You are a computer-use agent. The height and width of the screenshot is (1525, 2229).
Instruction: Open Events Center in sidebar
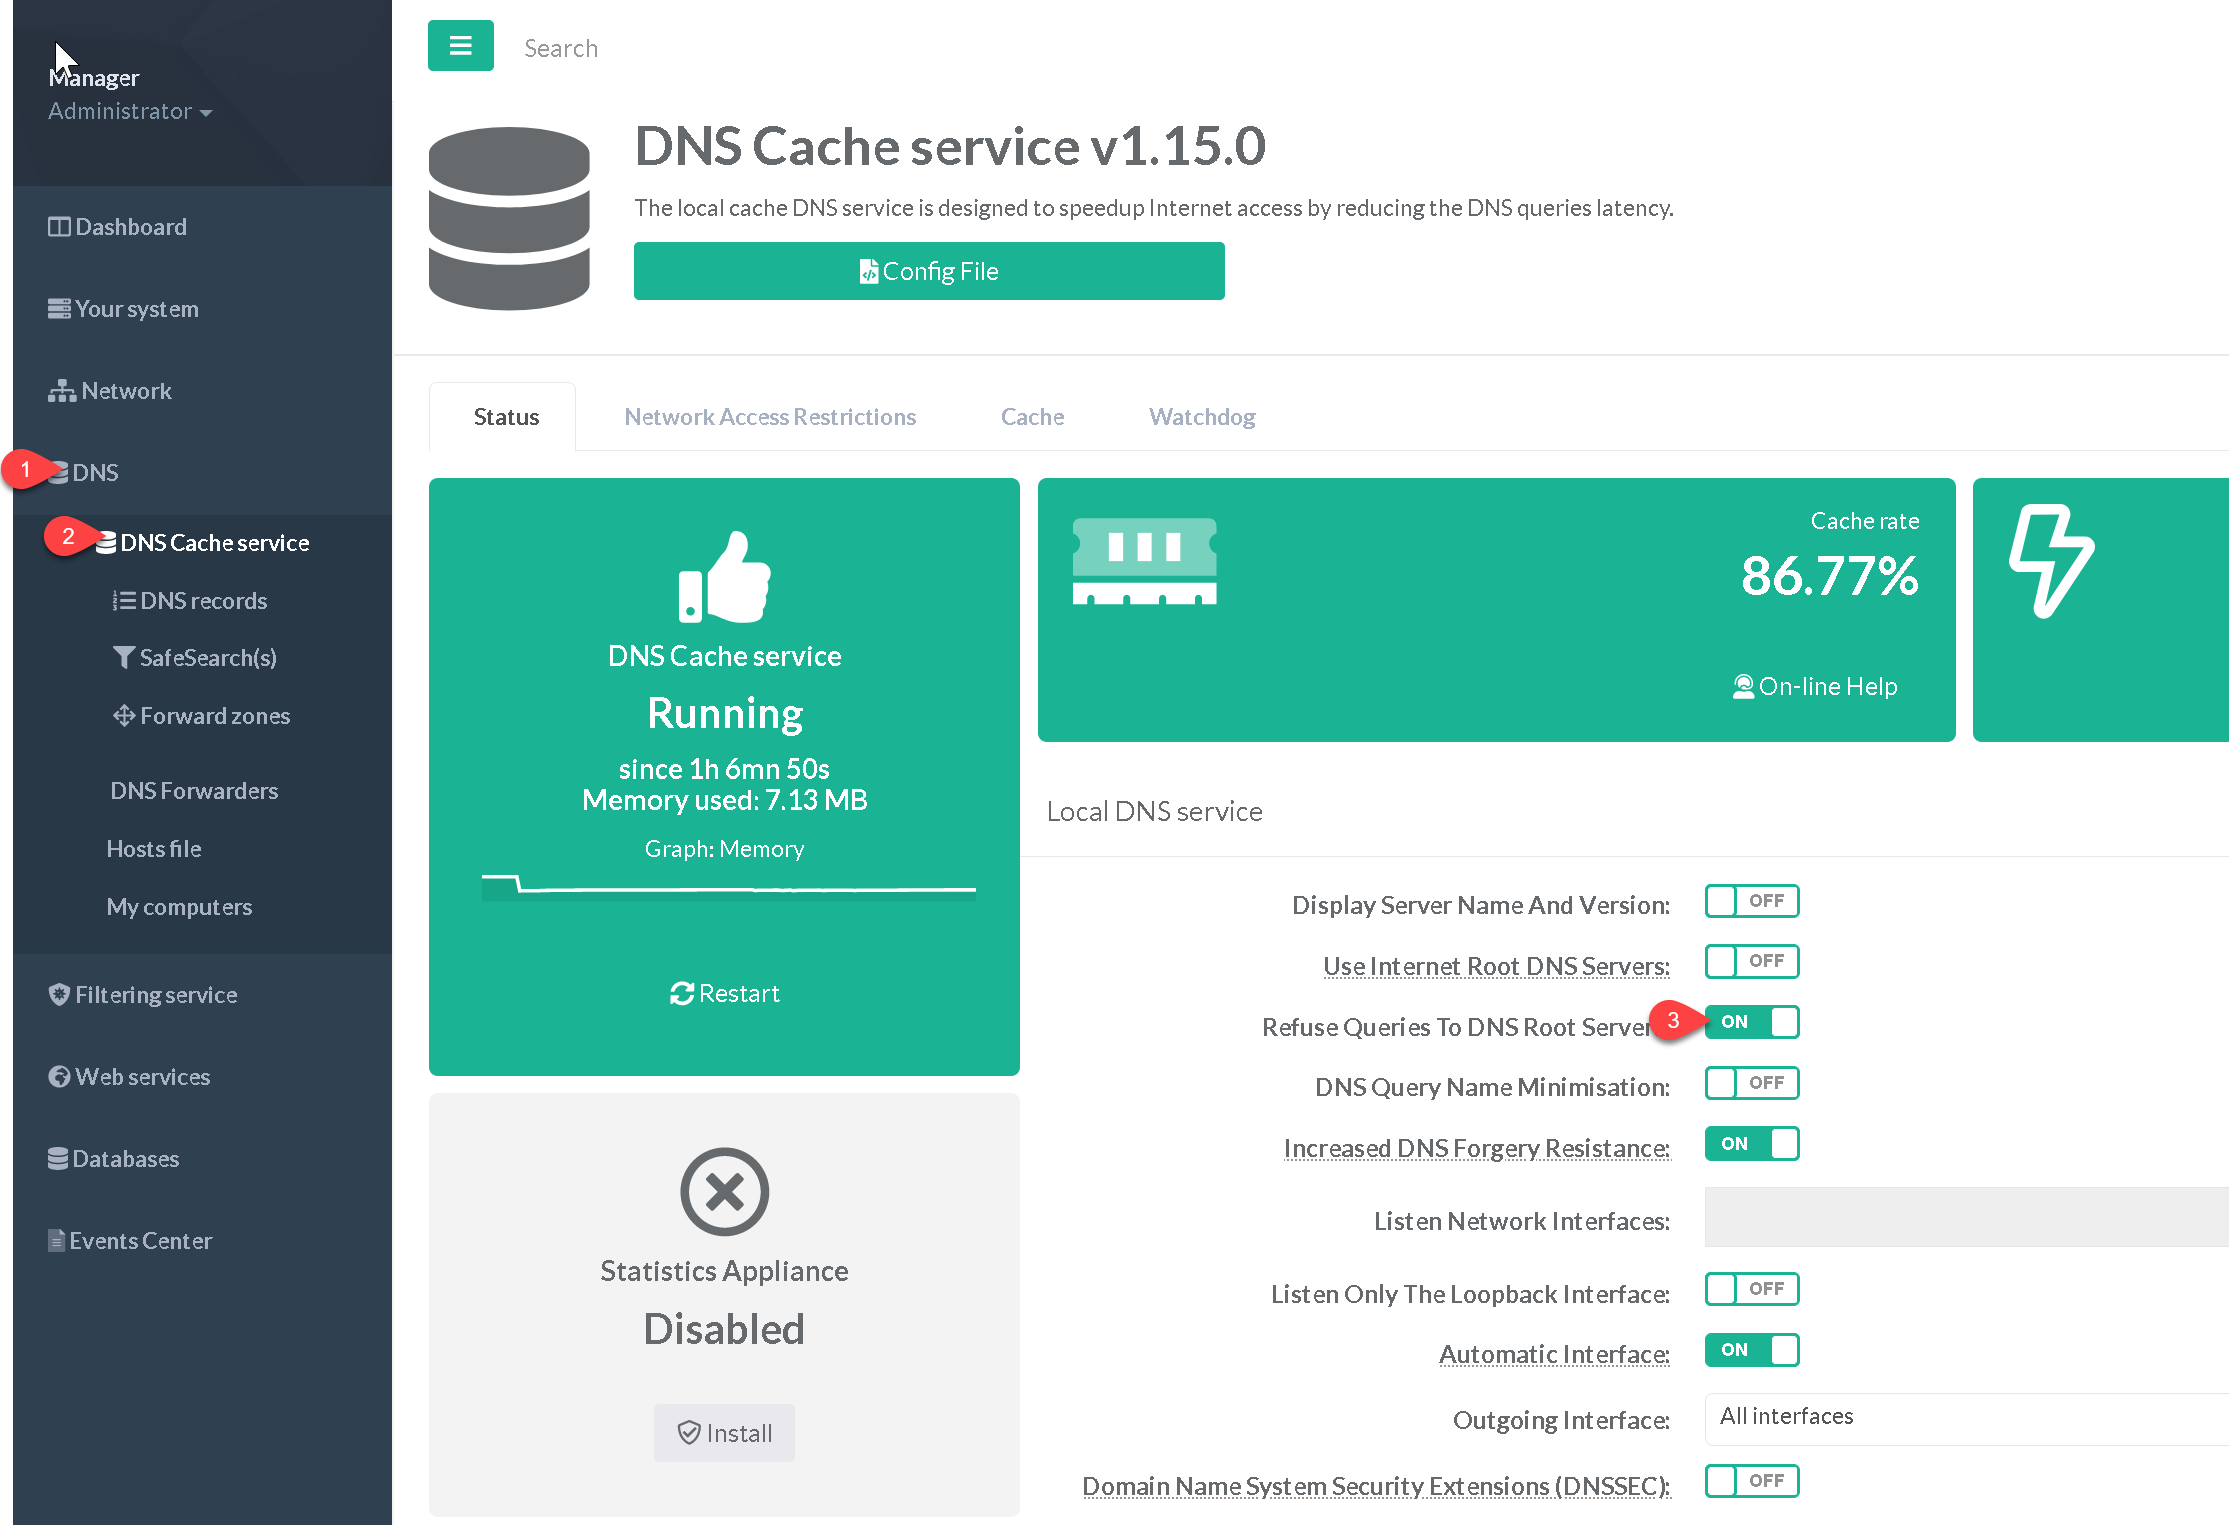click(140, 1240)
